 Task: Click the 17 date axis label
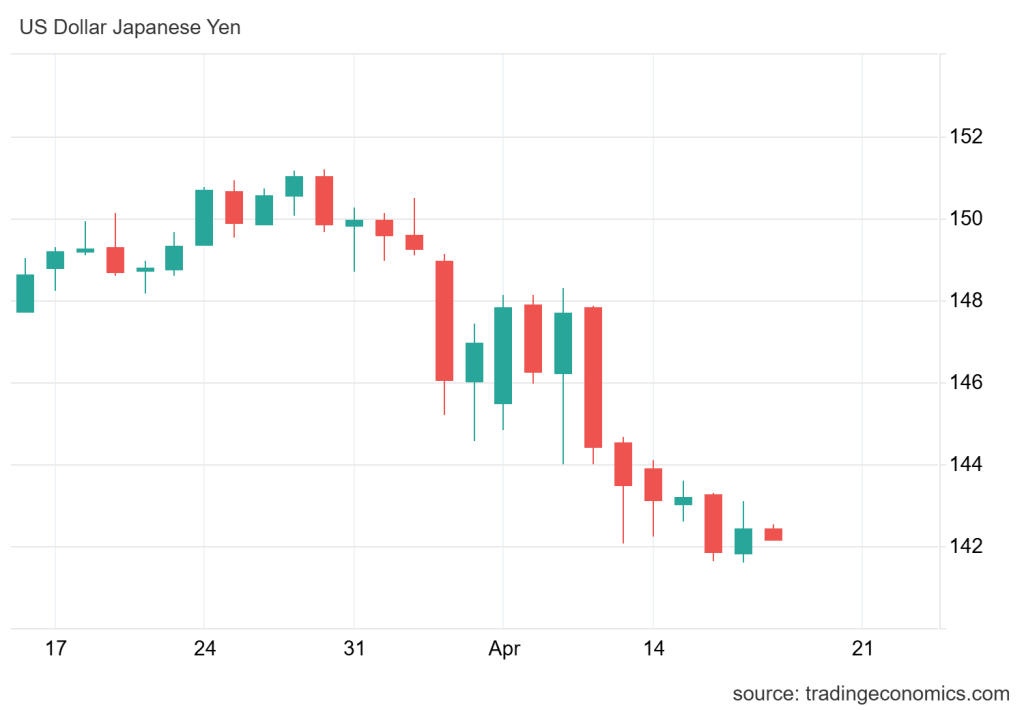pos(55,648)
